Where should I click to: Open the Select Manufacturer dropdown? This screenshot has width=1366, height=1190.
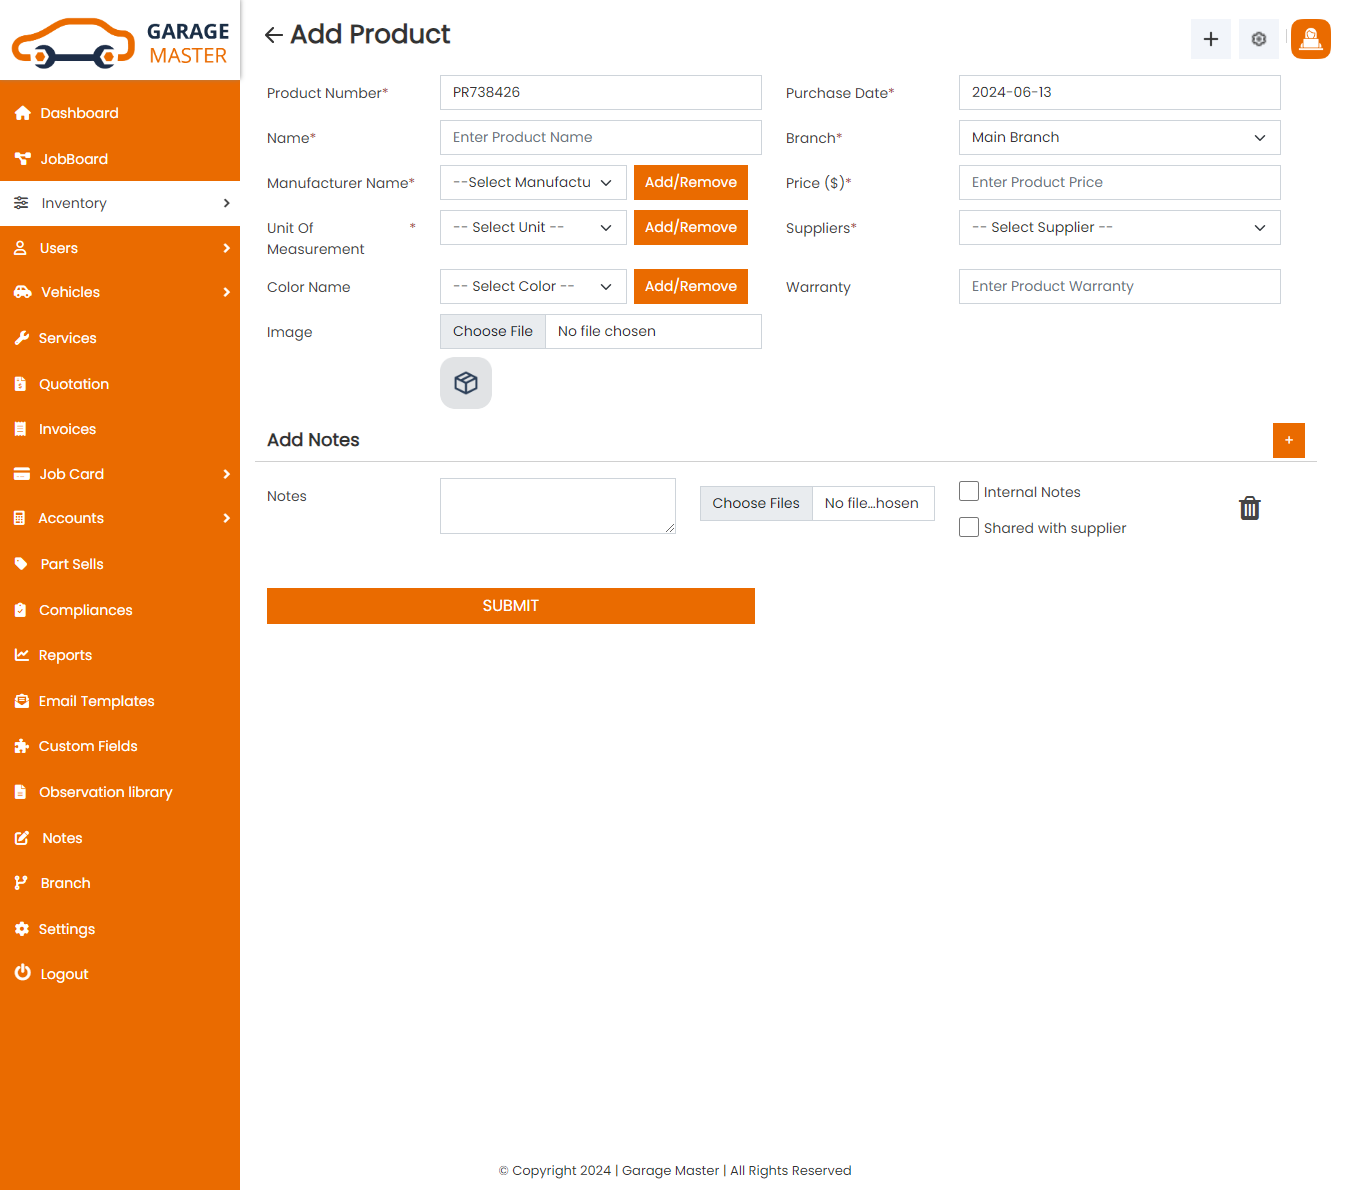pyautogui.click(x=533, y=183)
